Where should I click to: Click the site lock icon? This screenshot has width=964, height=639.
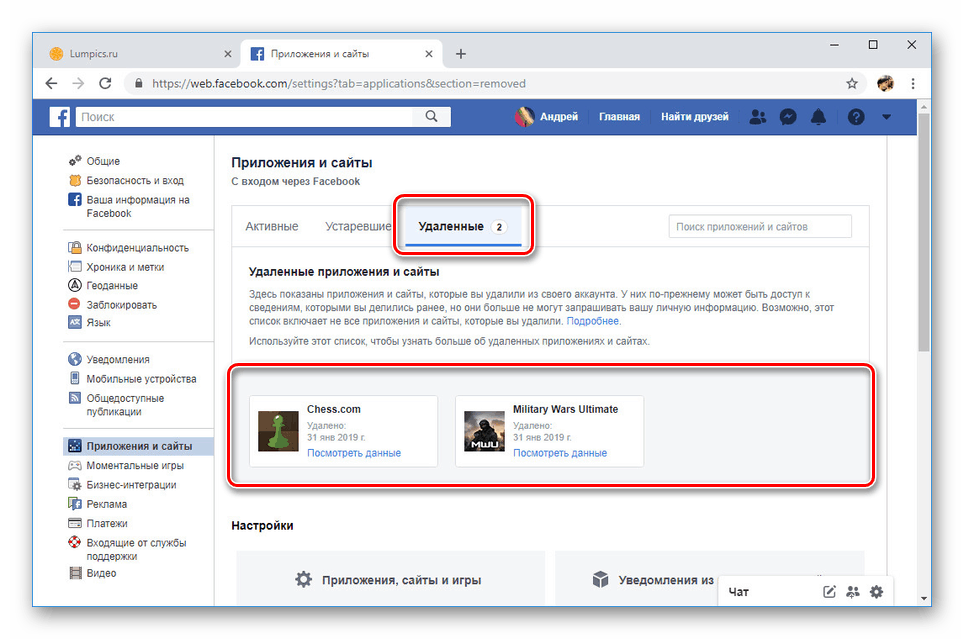[x=138, y=84]
